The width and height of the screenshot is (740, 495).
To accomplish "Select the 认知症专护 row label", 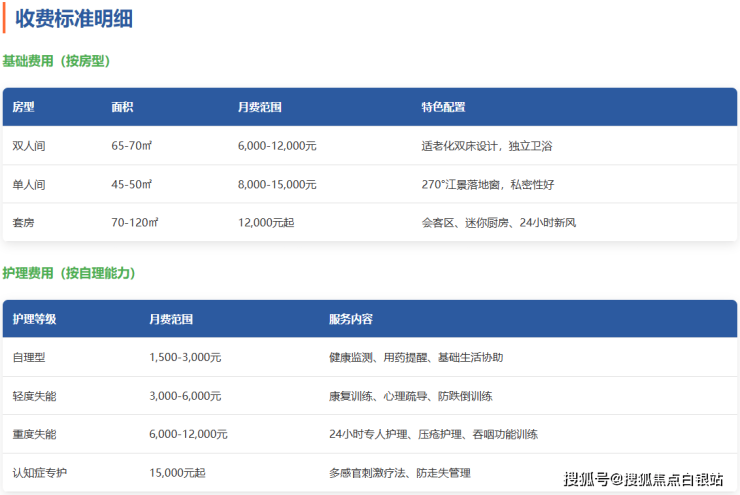I will tap(40, 472).
